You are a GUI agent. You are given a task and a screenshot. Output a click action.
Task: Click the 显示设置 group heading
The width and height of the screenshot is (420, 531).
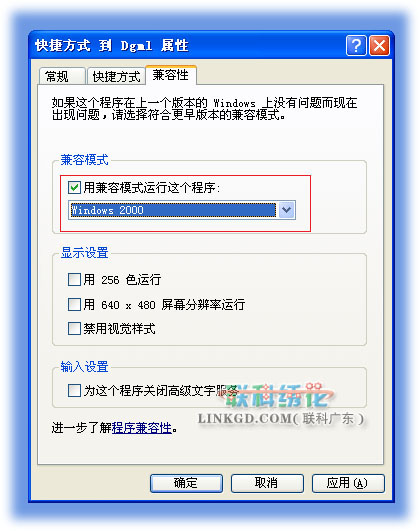coord(84,253)
